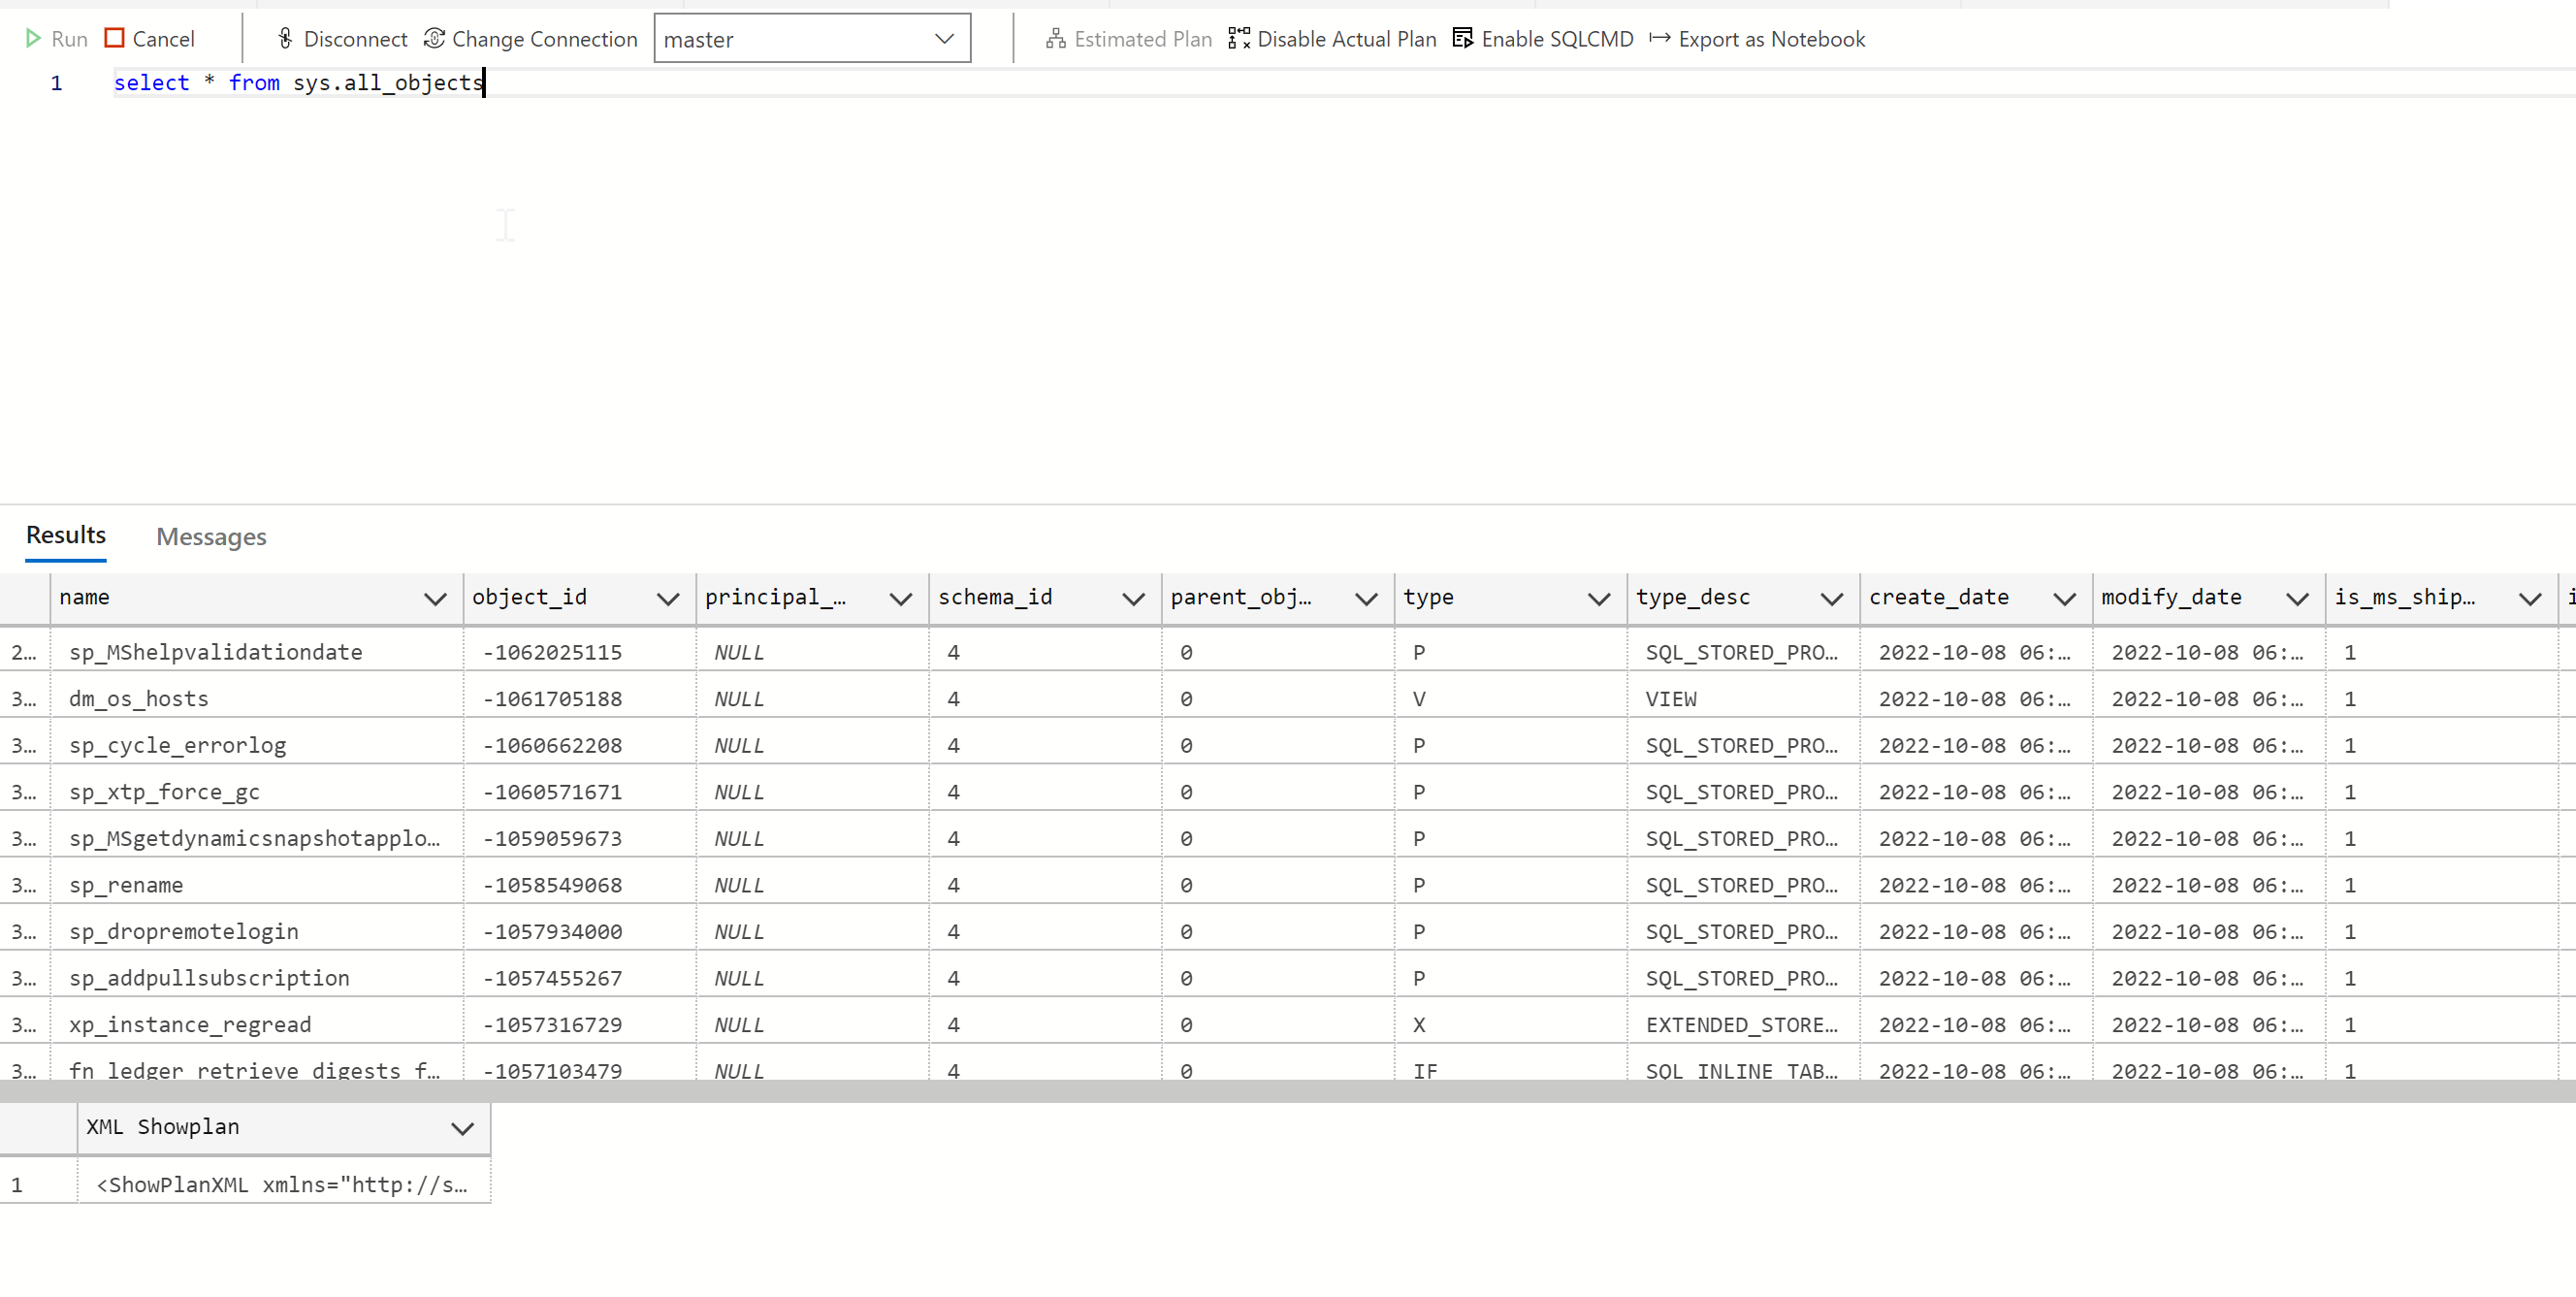Click the Export as Notebook icon

tap(1659, 38)
